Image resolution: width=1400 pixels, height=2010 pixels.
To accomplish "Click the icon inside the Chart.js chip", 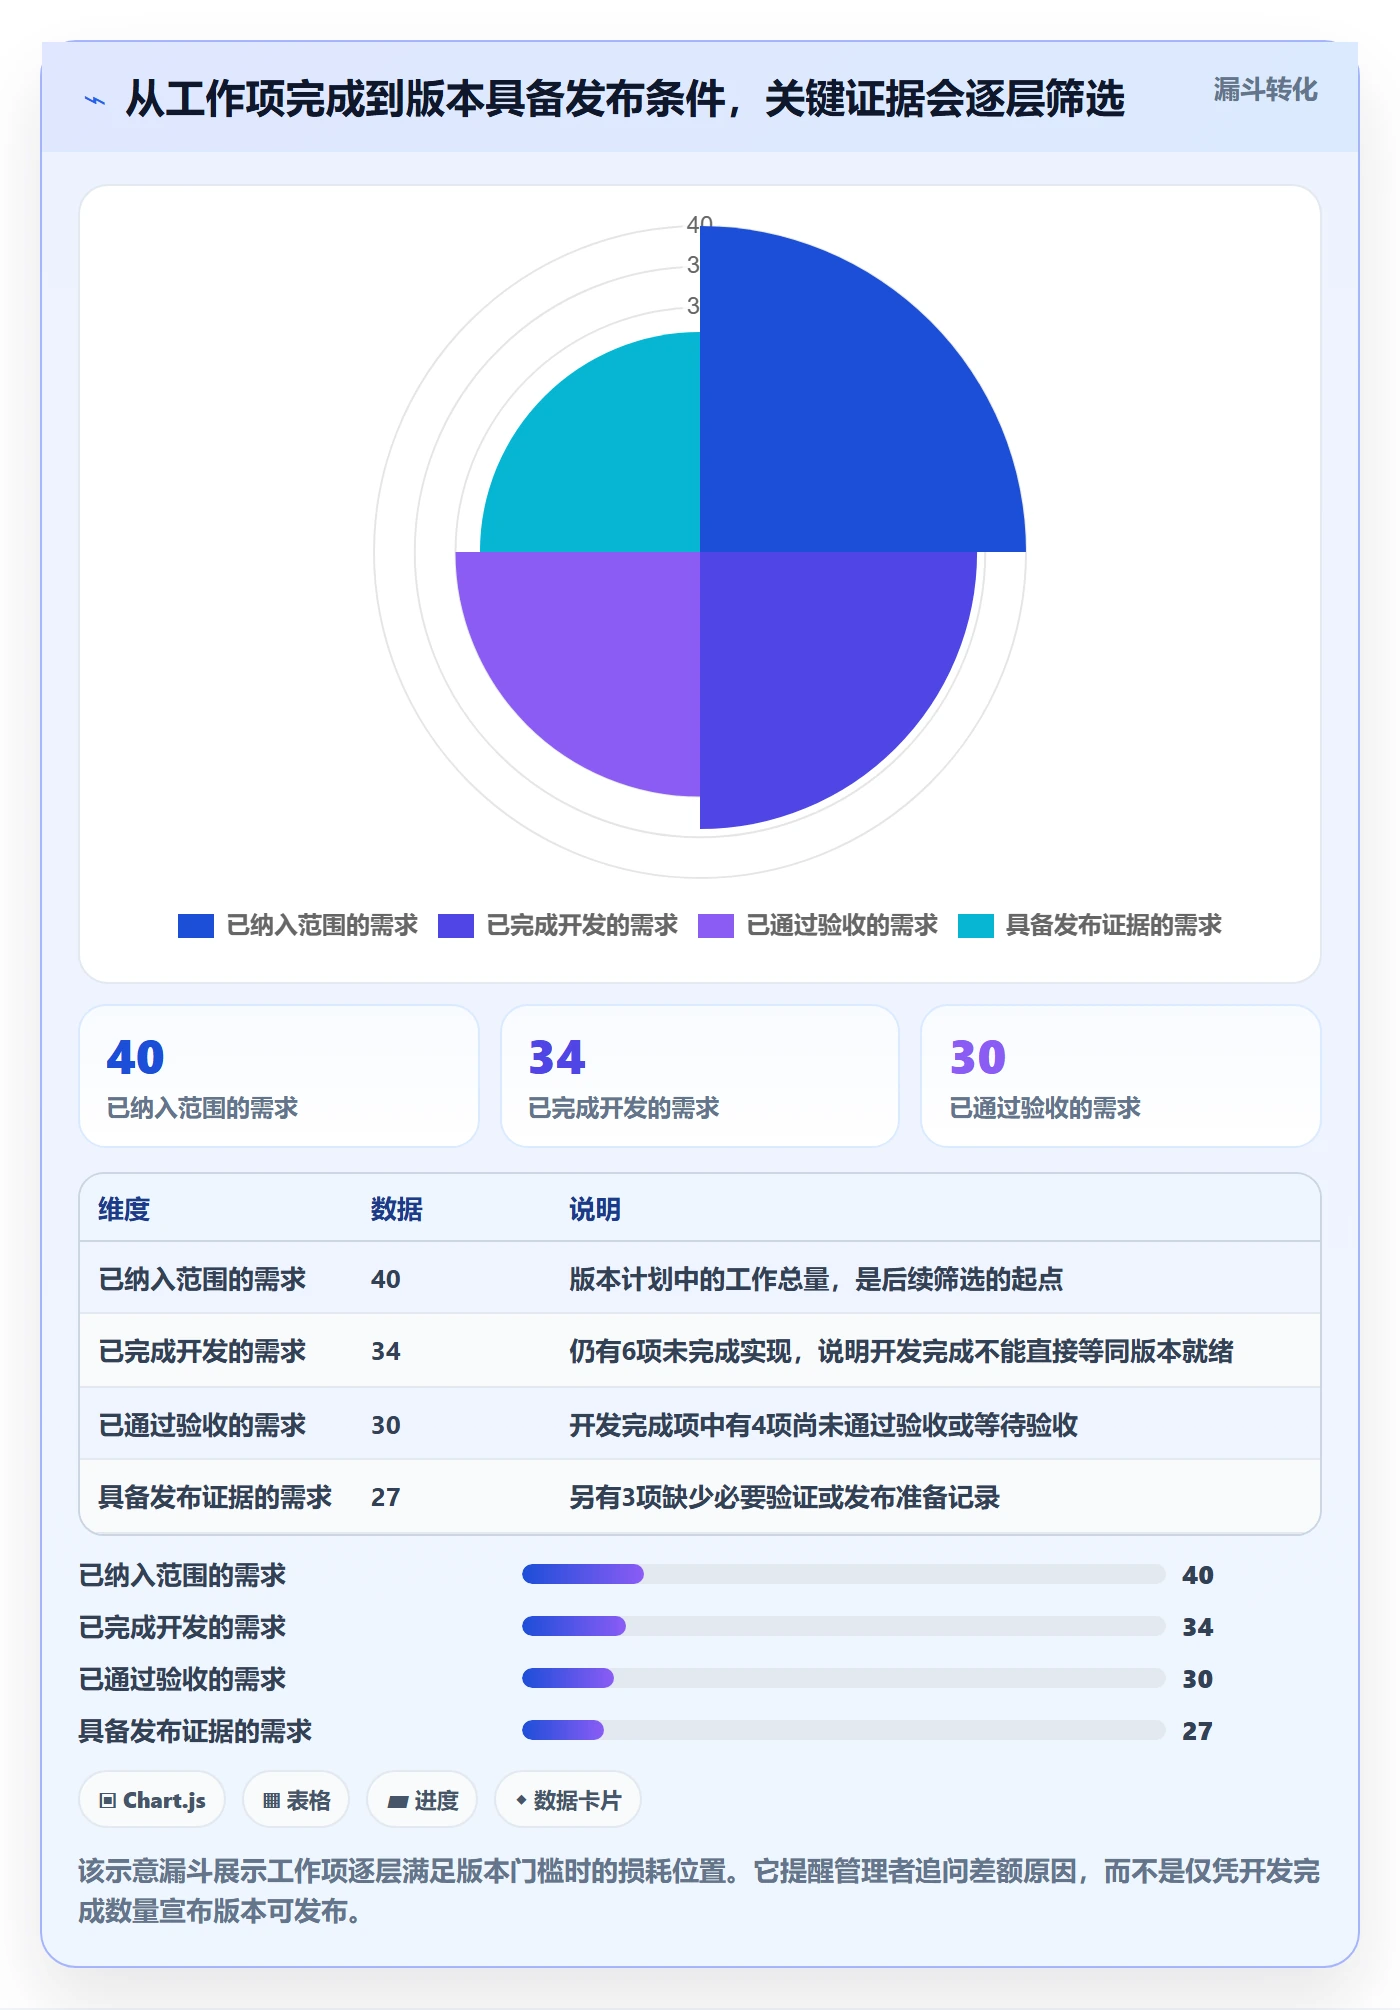I will pyautogui.click(x=108, y=1801).
